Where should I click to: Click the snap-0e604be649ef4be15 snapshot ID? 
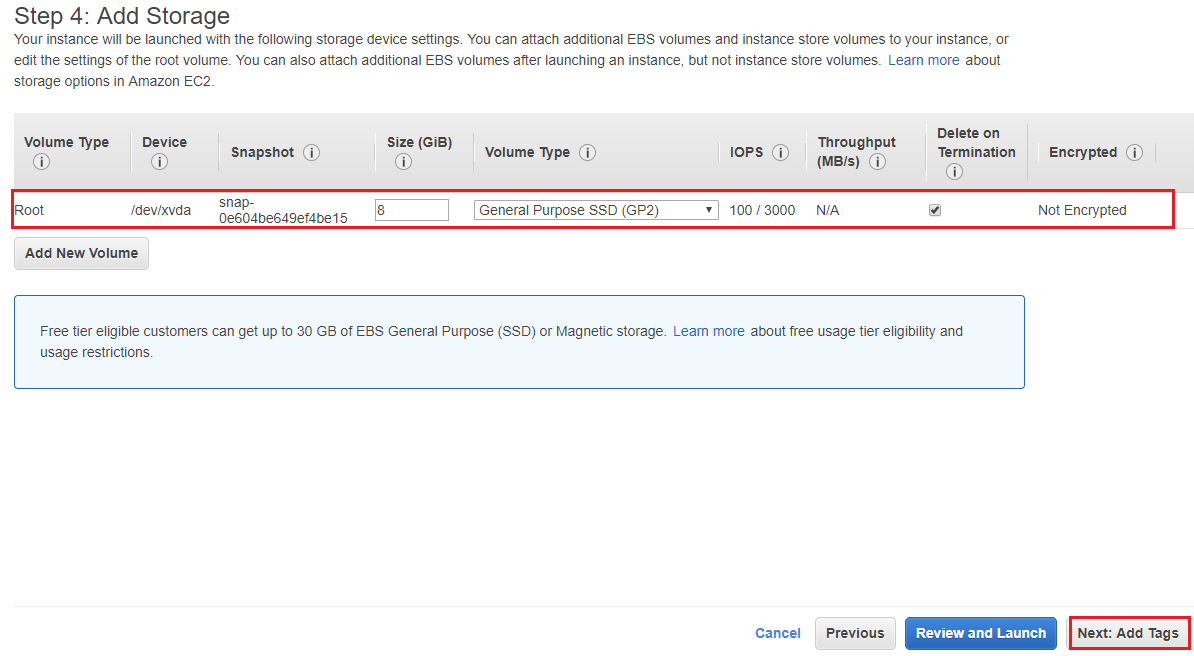(x=283, y=210)
